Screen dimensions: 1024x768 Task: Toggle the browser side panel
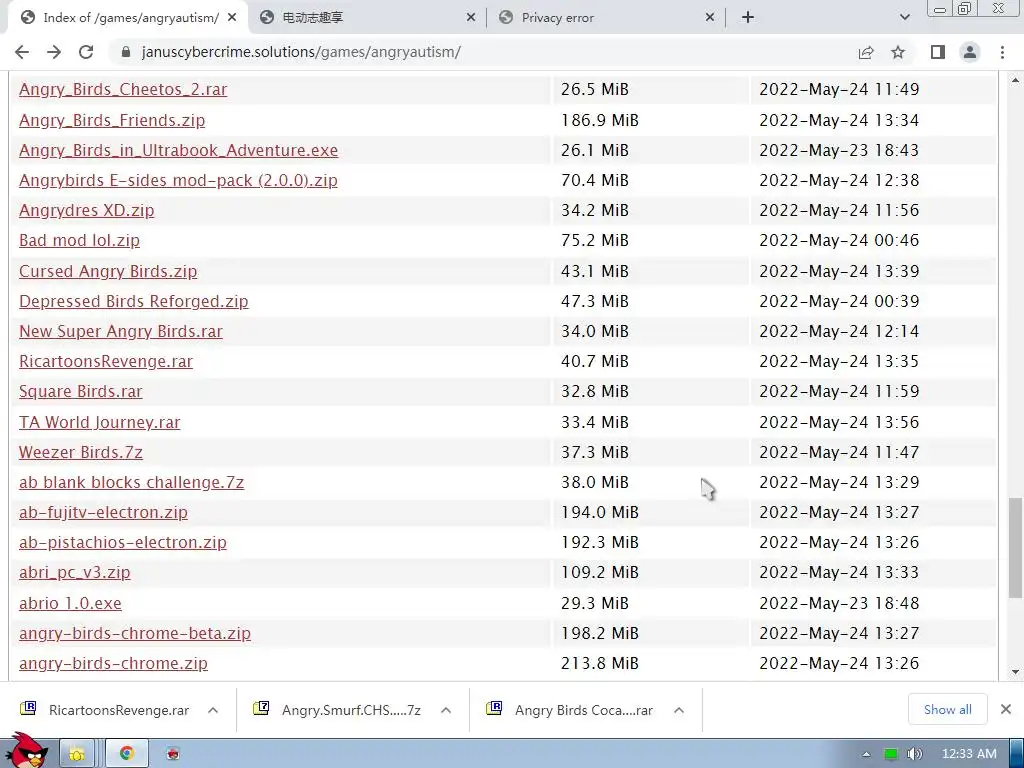click(x=938, y=52)
